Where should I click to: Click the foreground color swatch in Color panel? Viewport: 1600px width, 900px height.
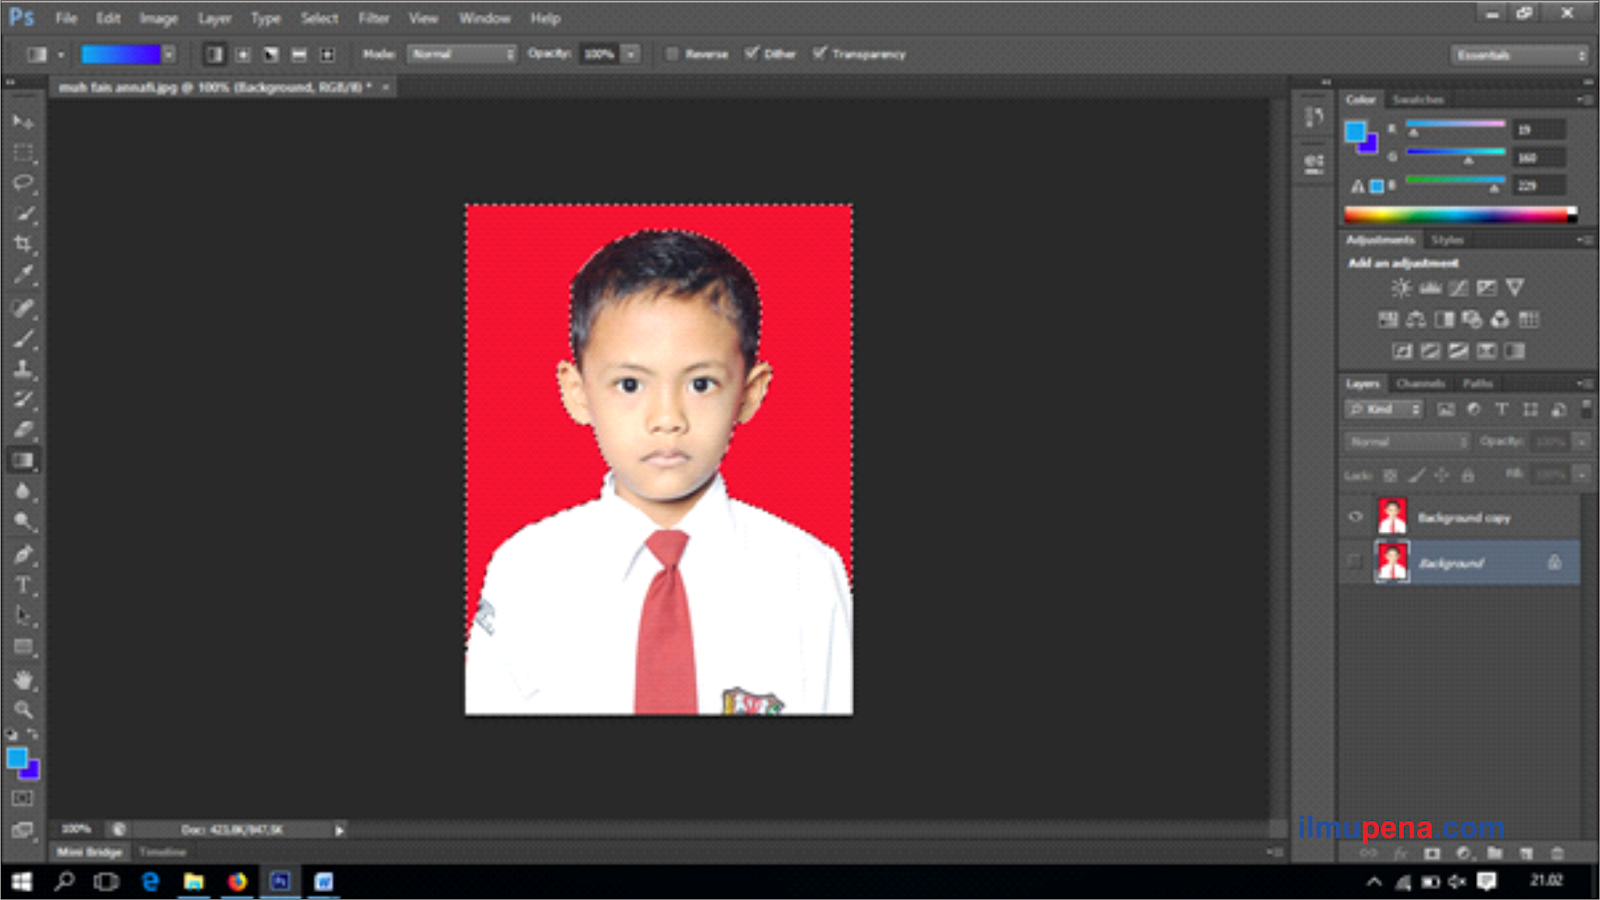(1356, 131)
